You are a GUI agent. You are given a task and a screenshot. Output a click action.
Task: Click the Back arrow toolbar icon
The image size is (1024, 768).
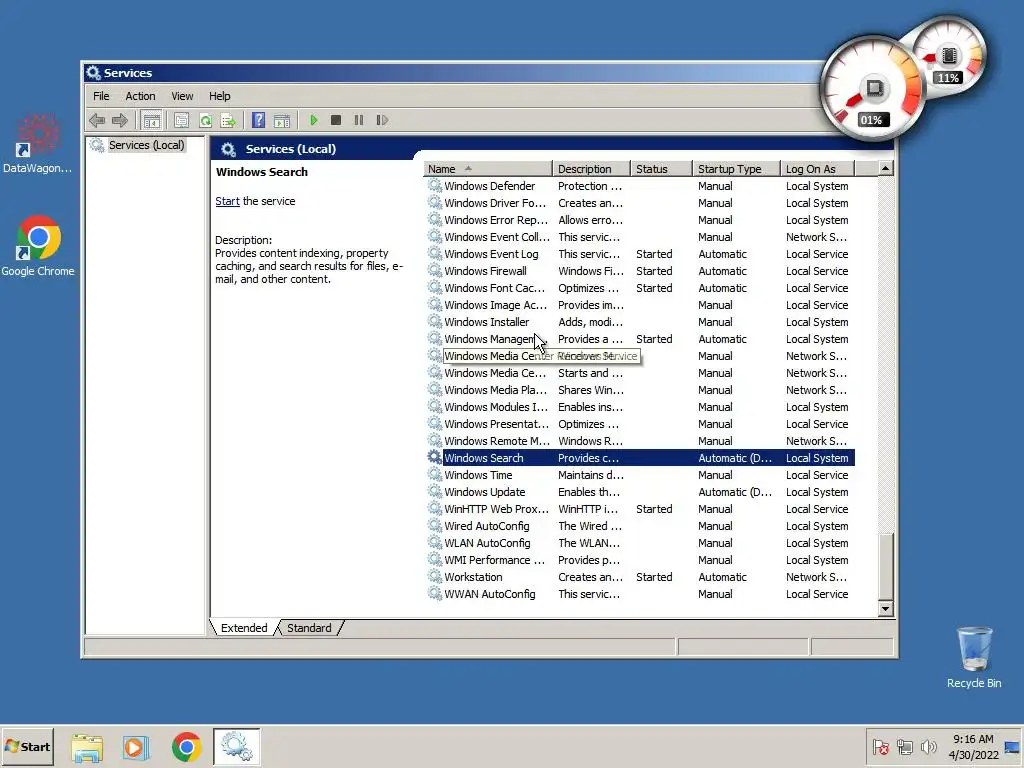tap(97, 120)
